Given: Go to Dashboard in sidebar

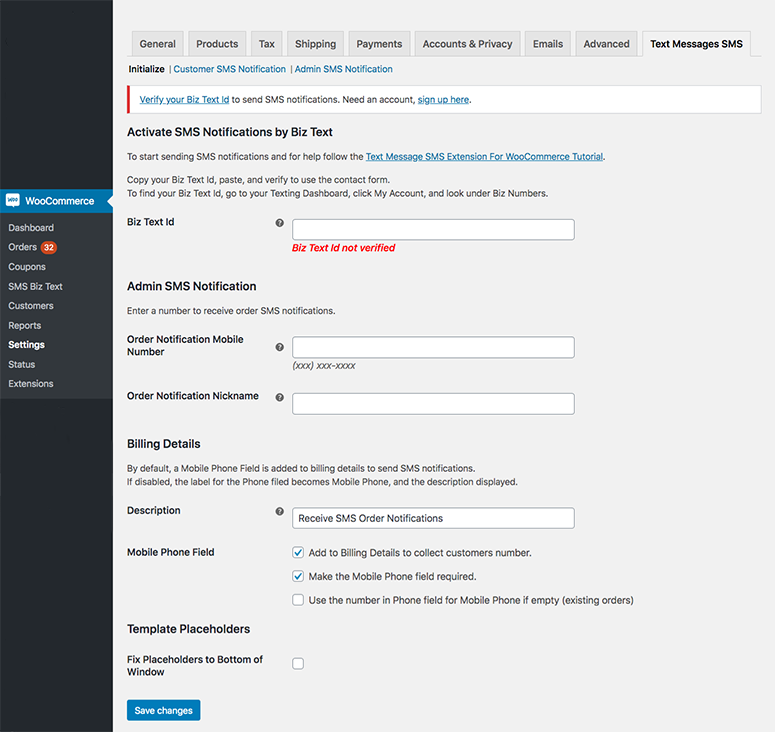Looking at the screenshot, I should pos(31,228).
